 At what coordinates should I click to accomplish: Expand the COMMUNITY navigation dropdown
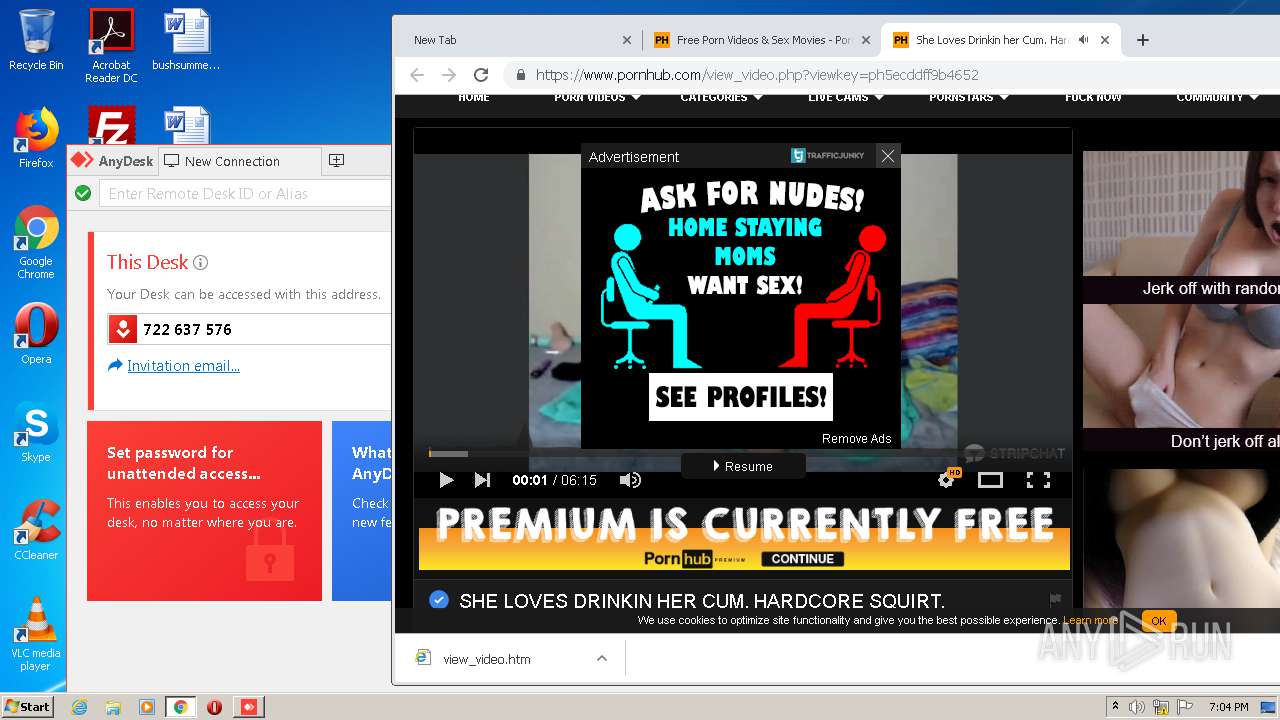(x=1216, y=97)
